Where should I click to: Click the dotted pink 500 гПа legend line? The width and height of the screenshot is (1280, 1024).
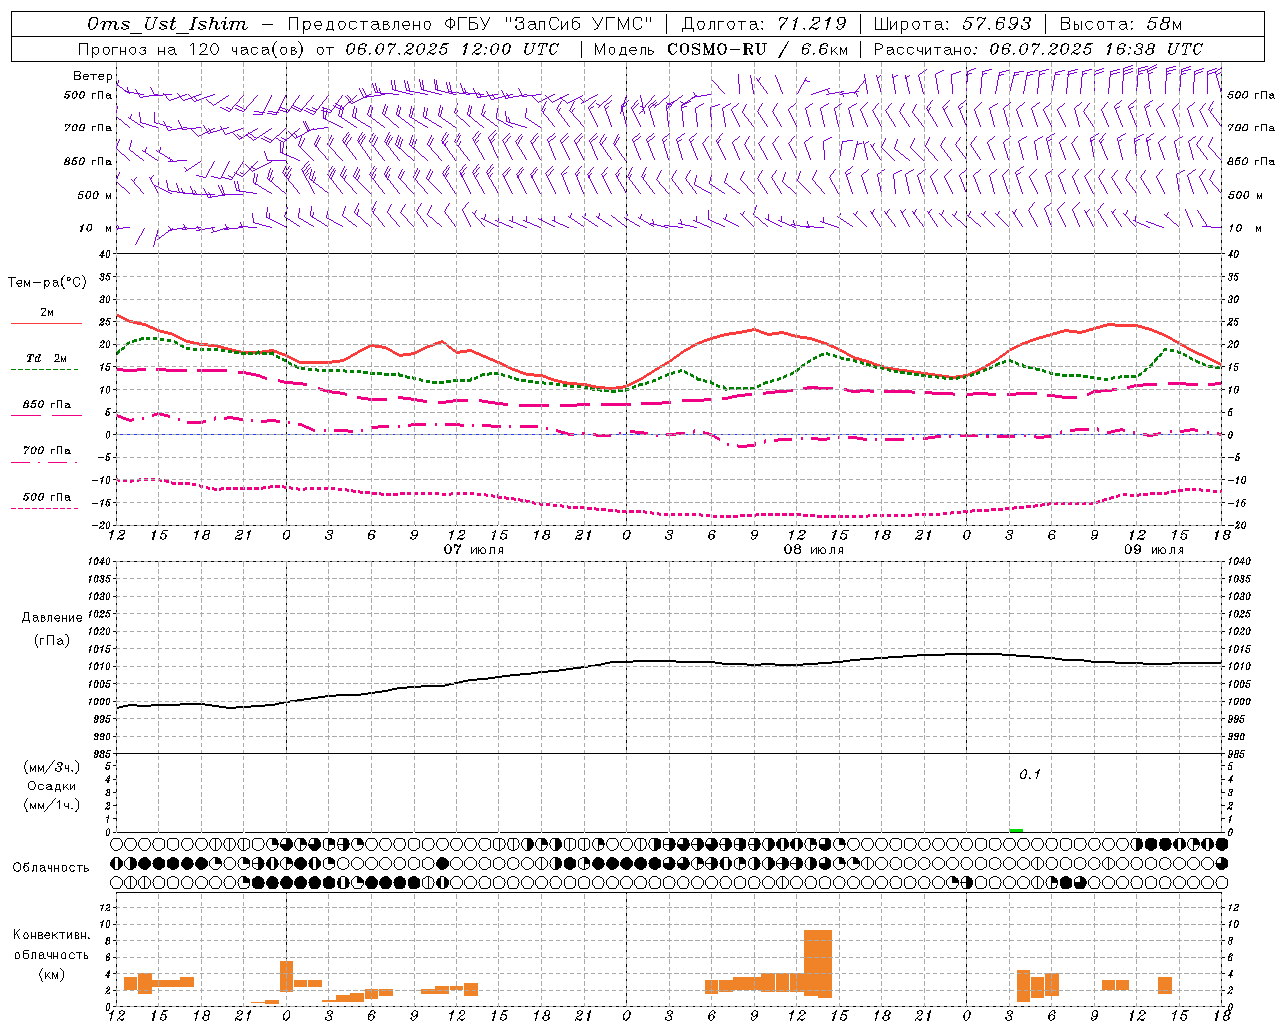[x=44, y=509]
